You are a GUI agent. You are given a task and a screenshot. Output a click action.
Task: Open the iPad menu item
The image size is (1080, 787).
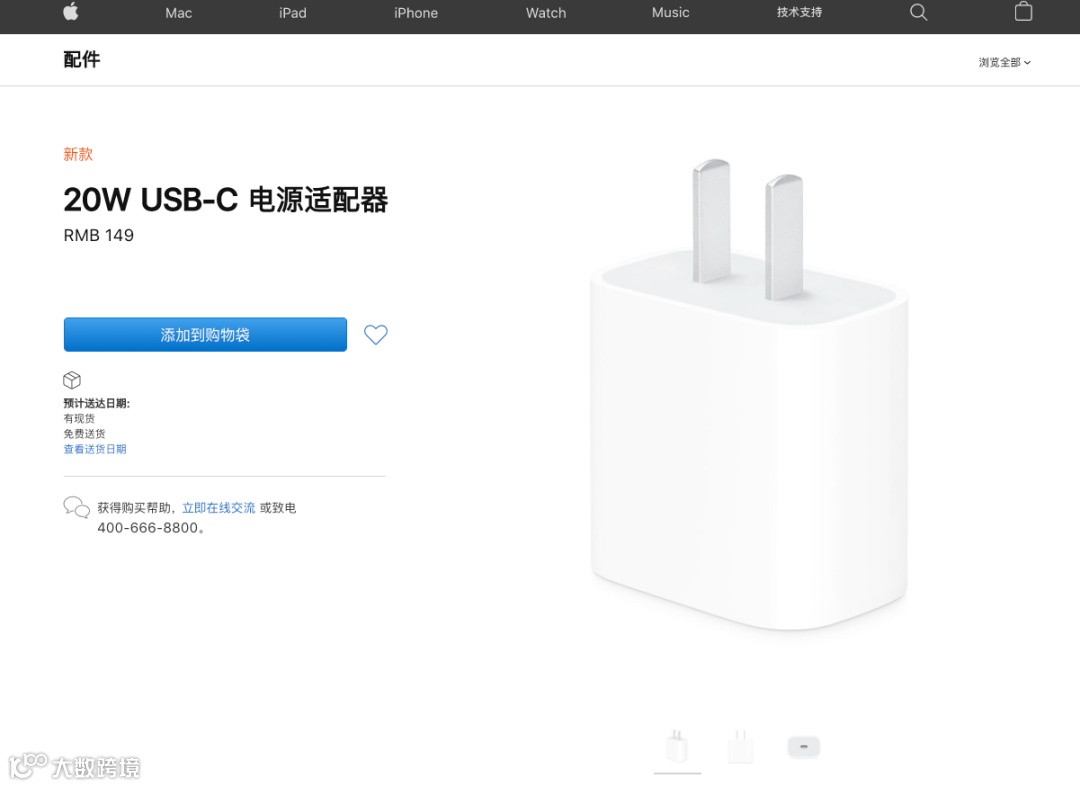tap(293, 12)
